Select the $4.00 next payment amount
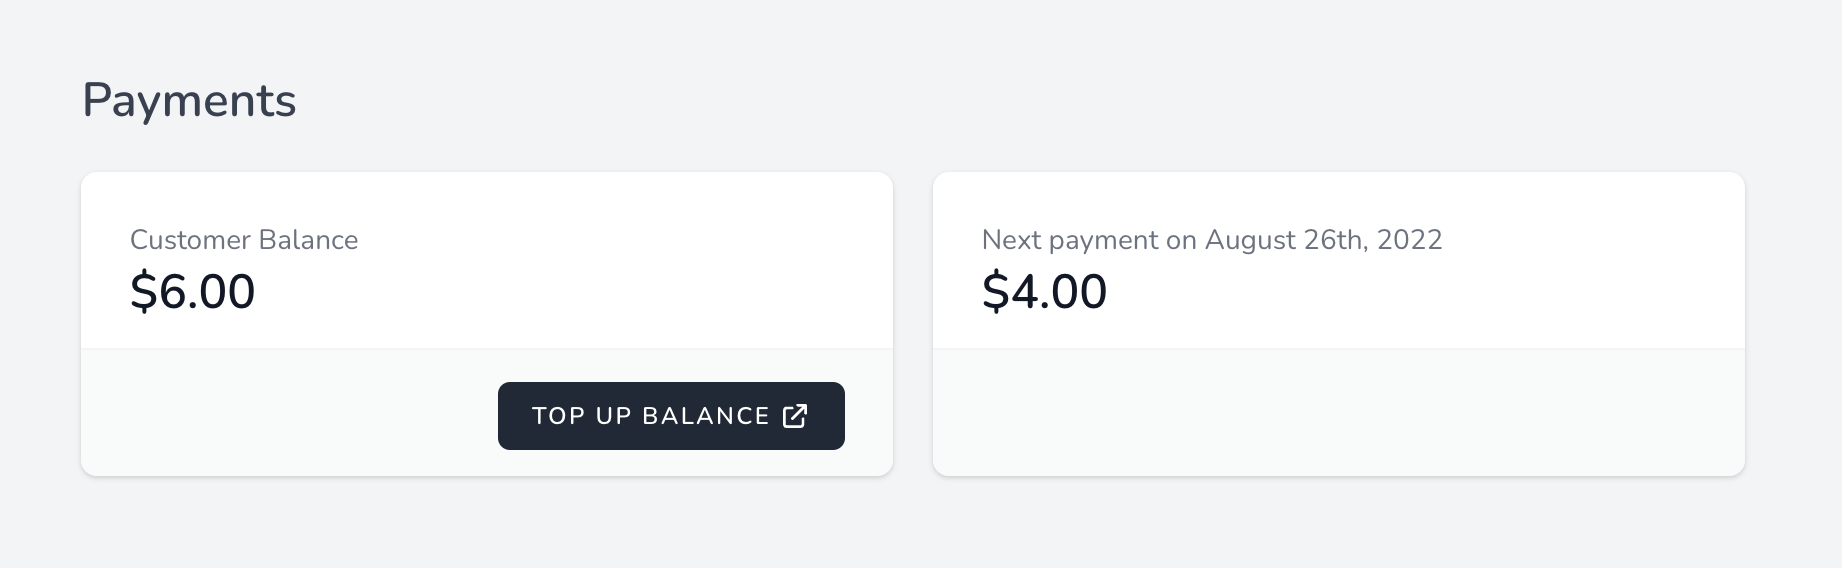This screenshot has width=1842, height=568. pyautogui.click(x=1045, y=292)
